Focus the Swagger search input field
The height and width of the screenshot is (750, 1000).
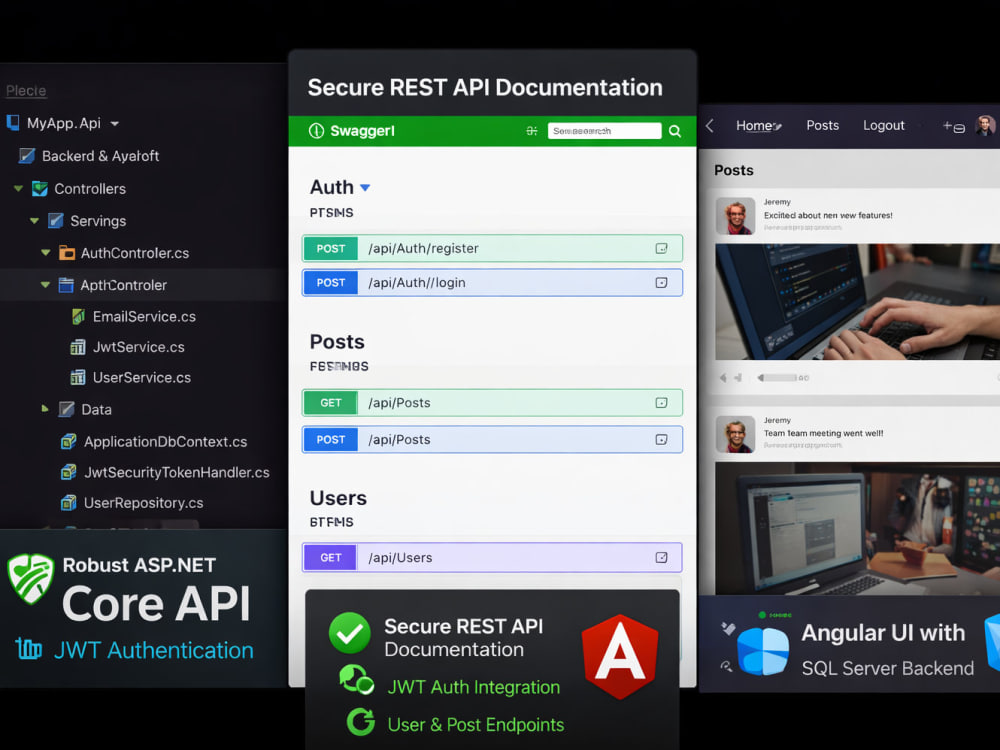(x=604, y=131)
